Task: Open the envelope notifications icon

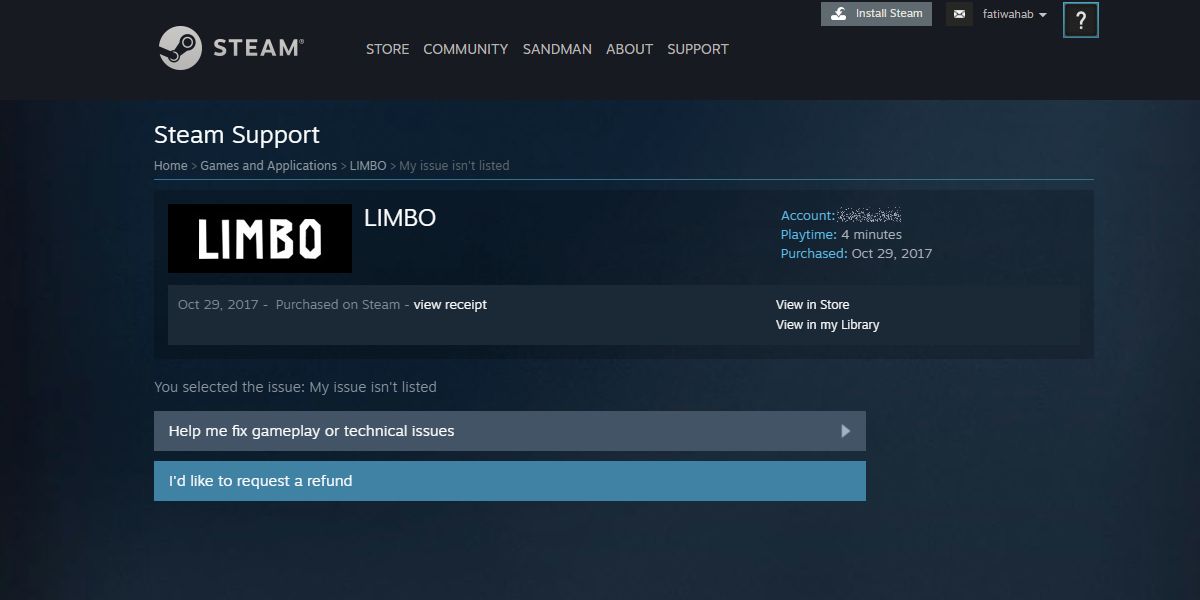Action: pos(959,14)
